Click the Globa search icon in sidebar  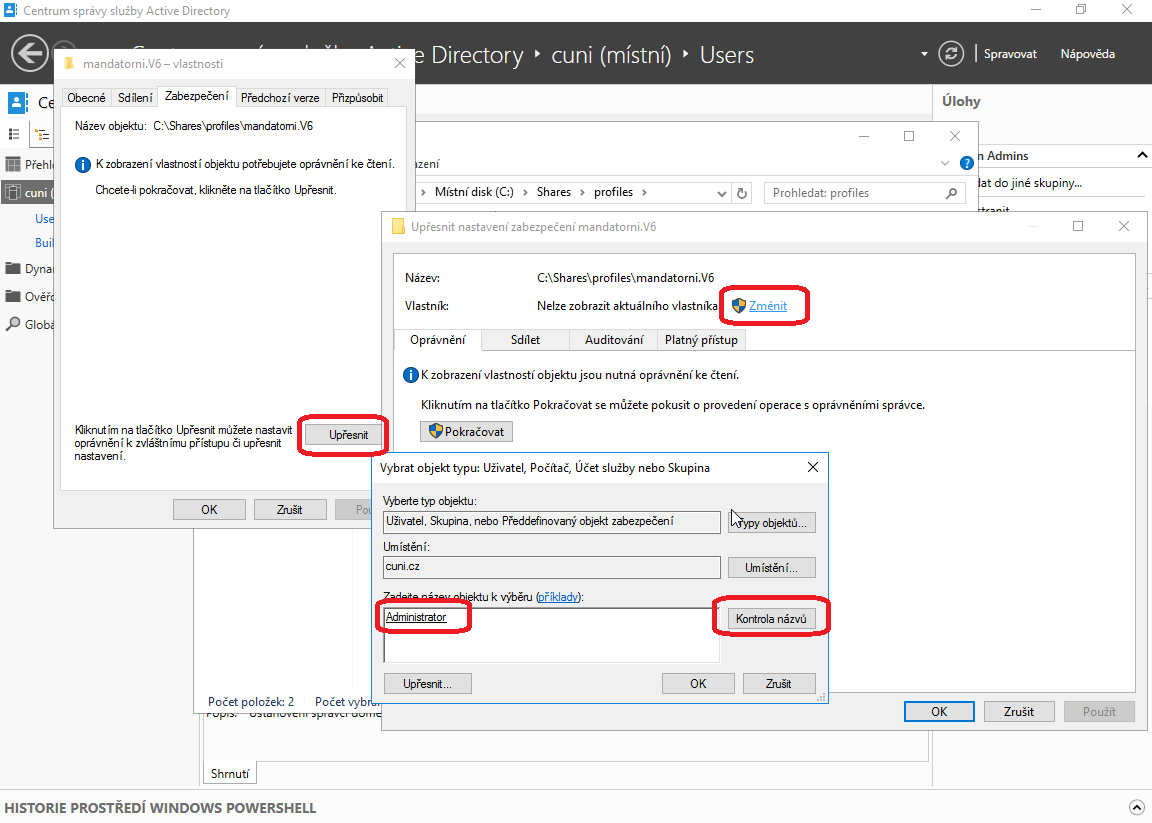[14, 324]
